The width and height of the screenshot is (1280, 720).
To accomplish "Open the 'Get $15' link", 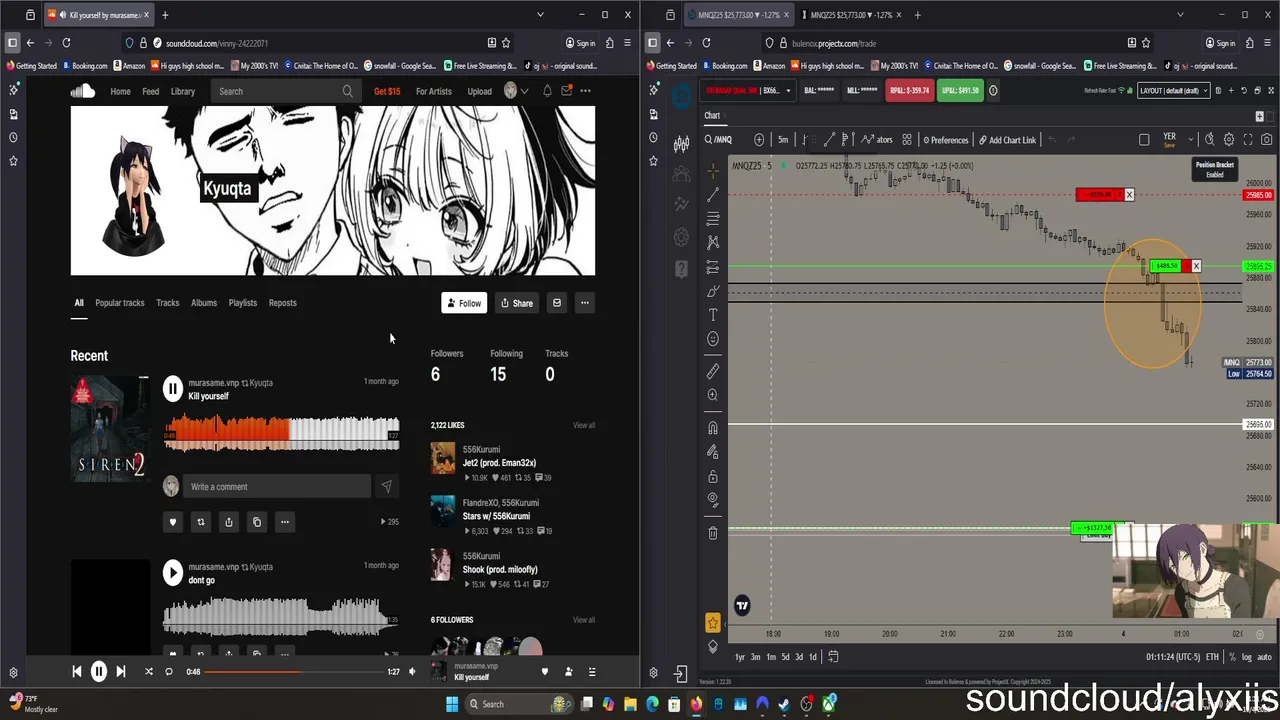I will [x=387, y=91].
